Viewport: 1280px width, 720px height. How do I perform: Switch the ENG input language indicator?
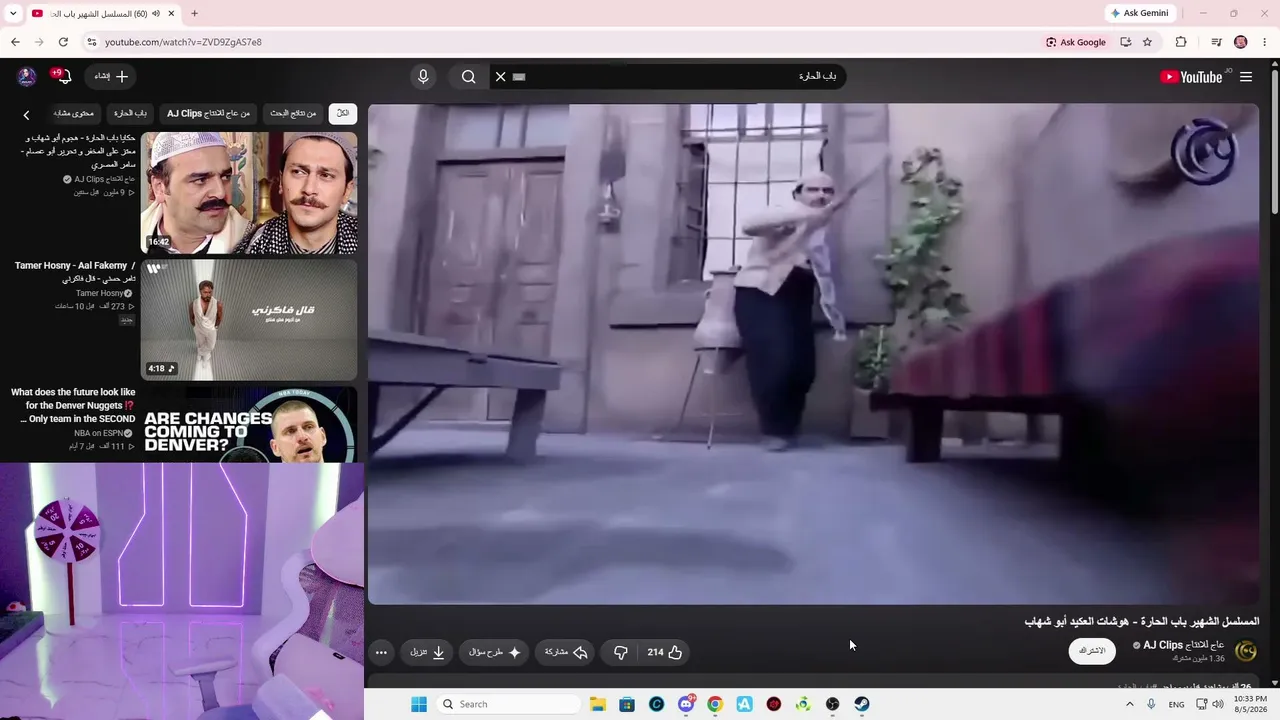click(1176, 704)
